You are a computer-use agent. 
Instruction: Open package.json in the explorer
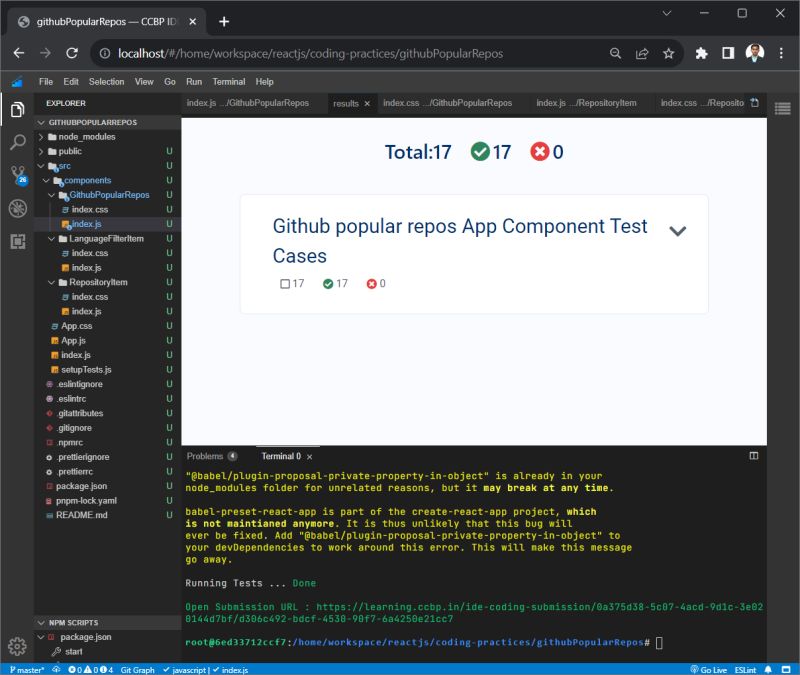[82, 486]
